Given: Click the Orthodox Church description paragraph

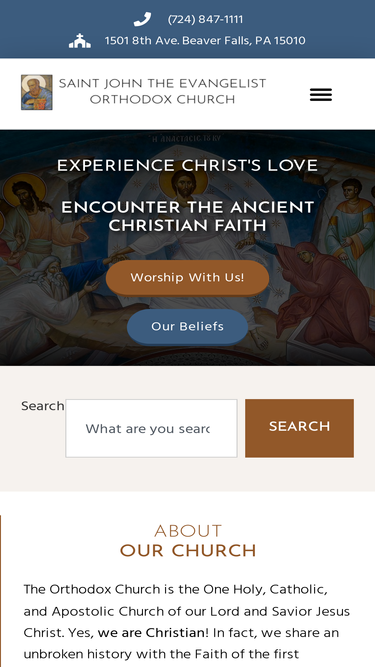Looking at the screenshot, I should pos(187,621).
